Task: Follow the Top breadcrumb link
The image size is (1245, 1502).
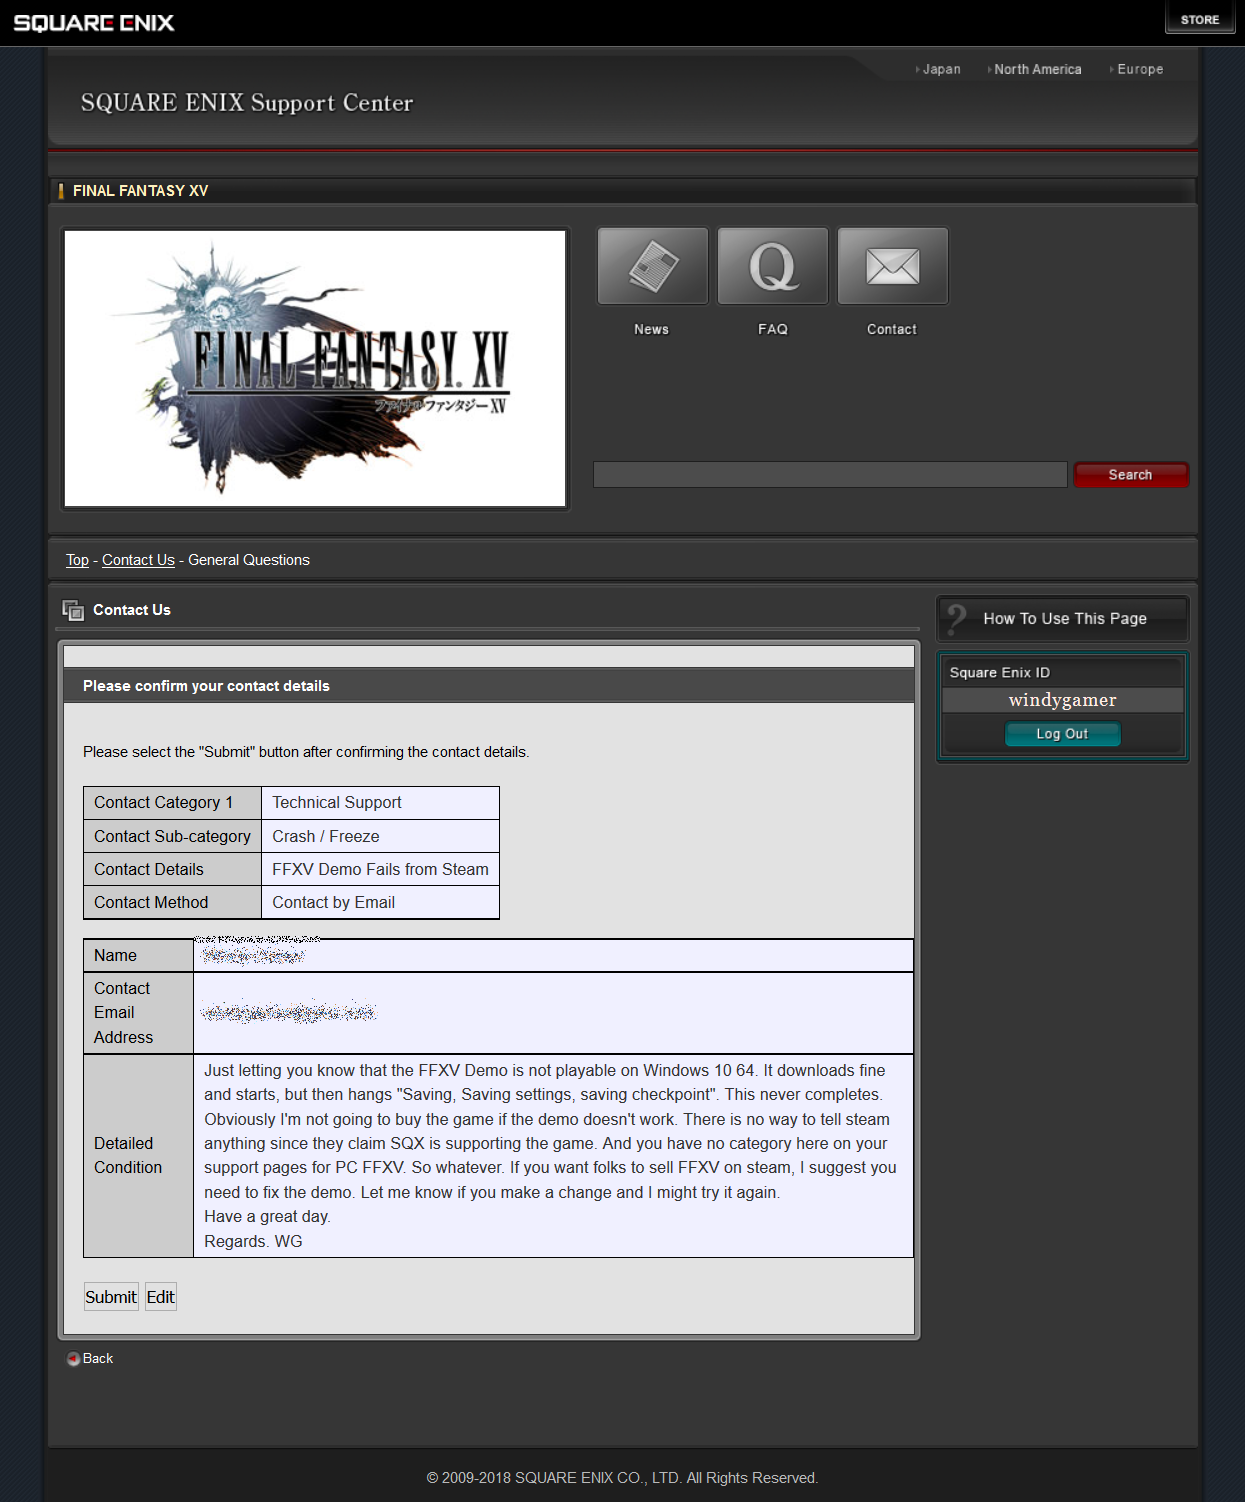Action: pyautogui.click(x=77, y=560)
